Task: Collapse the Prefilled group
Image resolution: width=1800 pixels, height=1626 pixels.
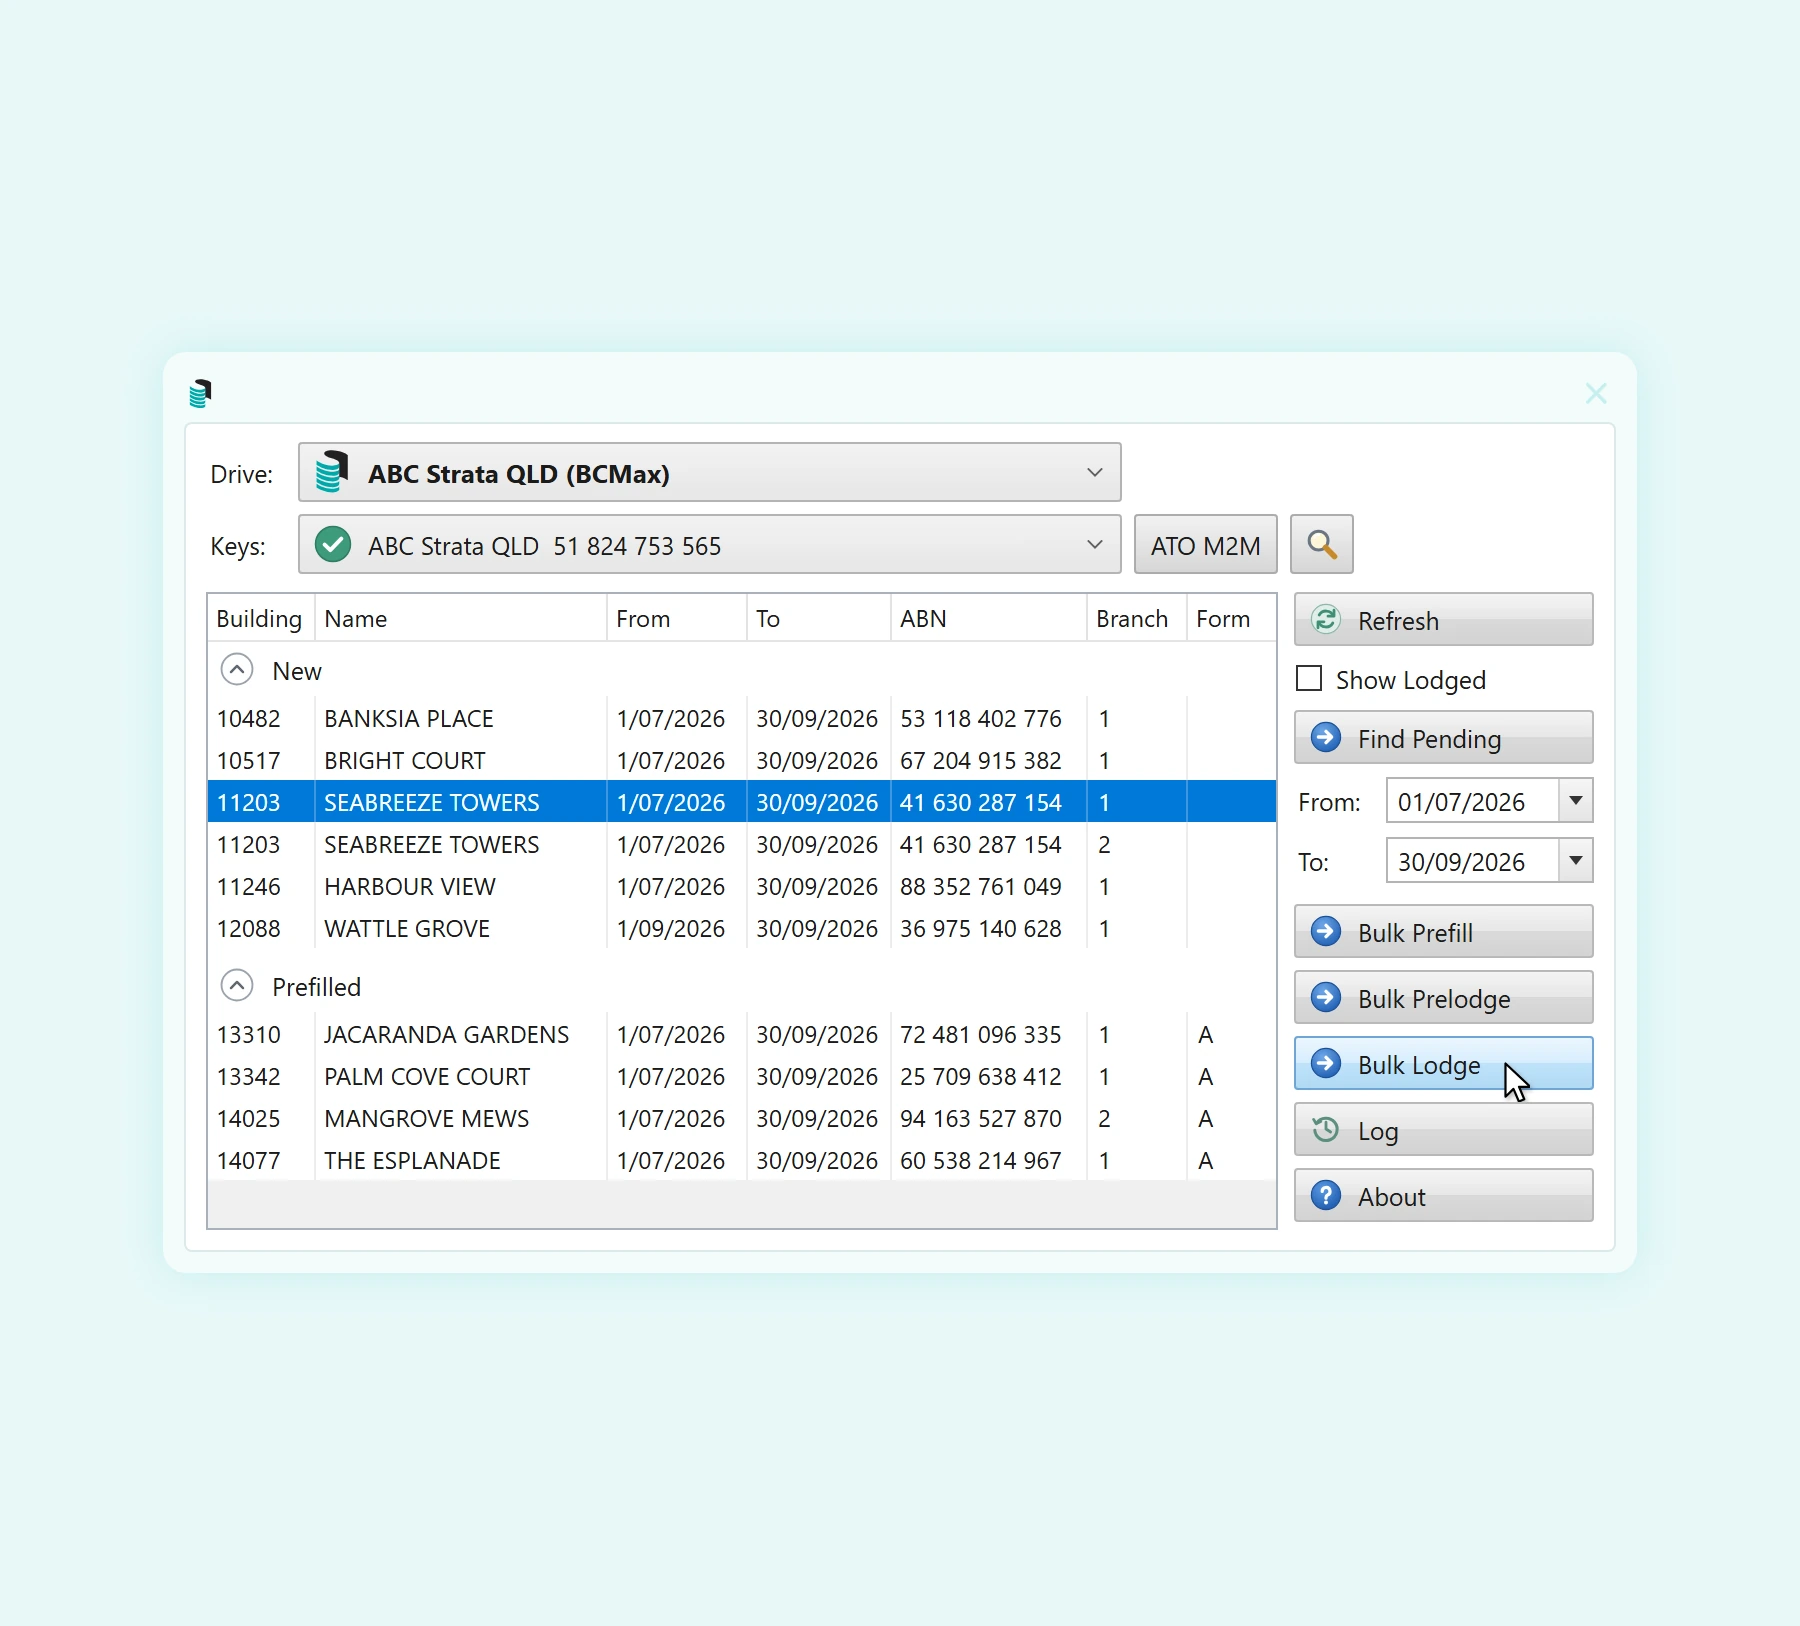Action: [237, 986]
